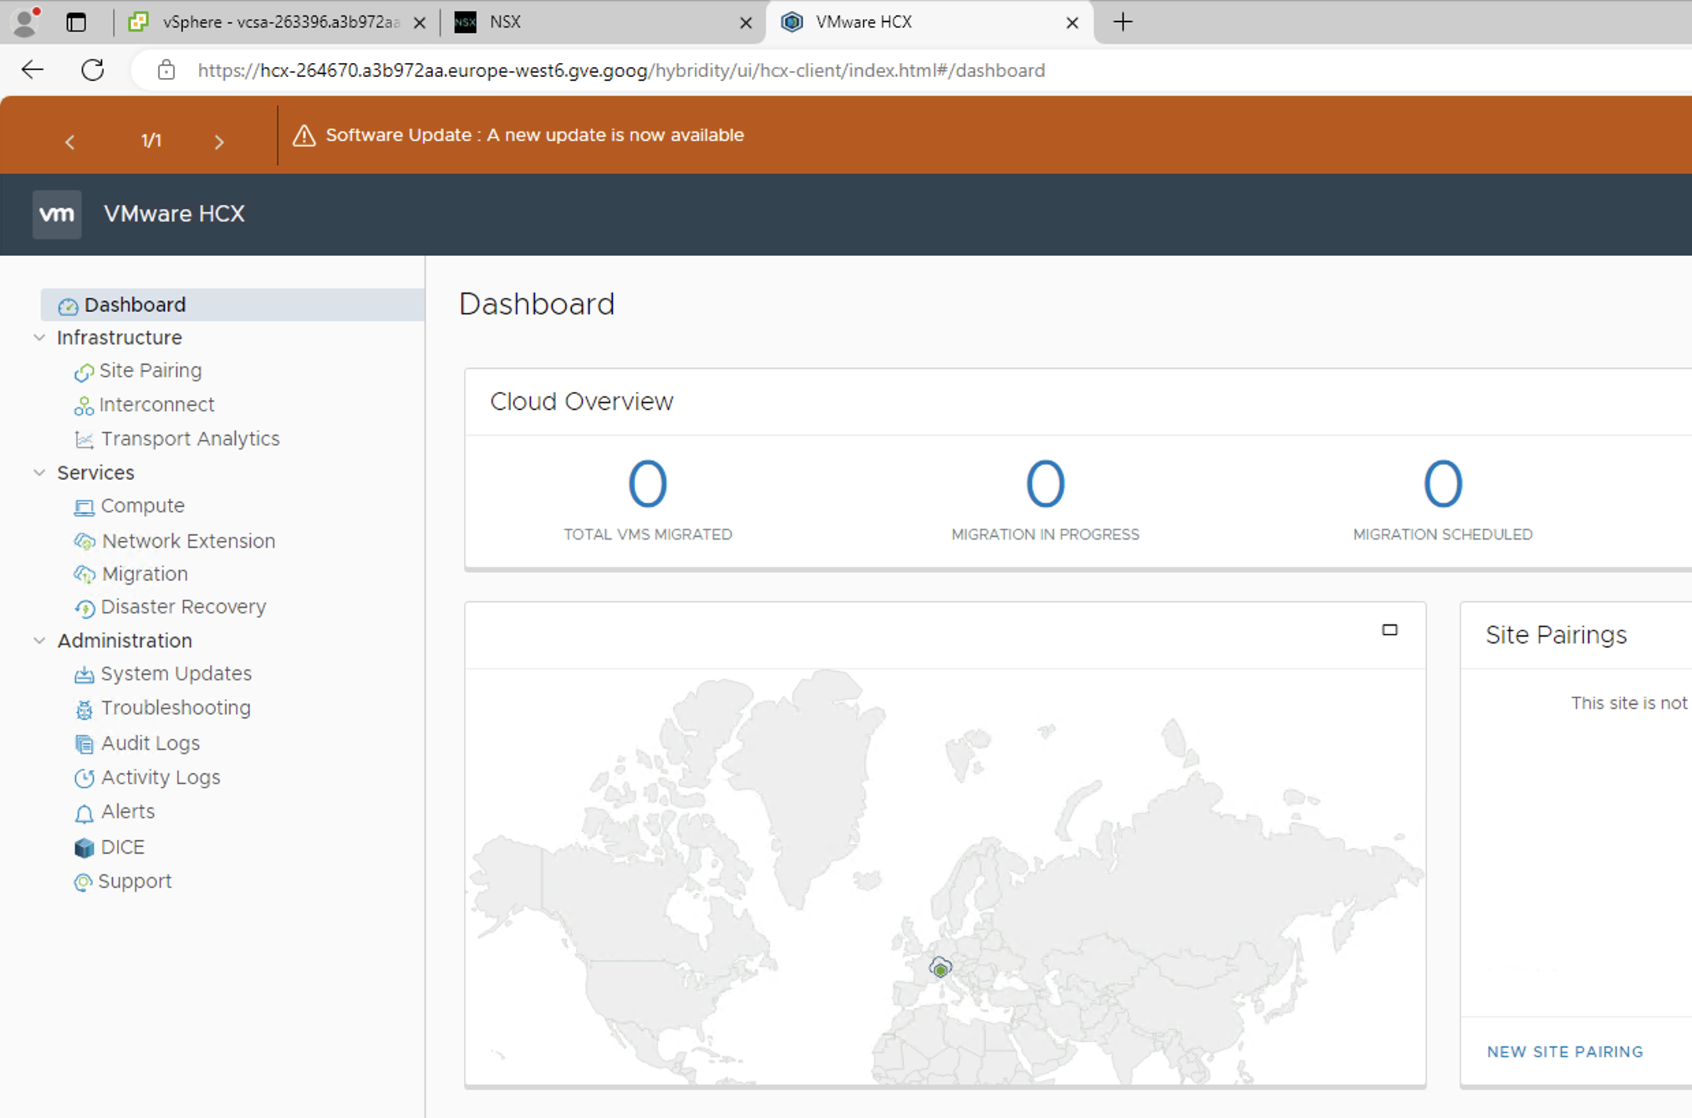
Task: Click the Migration Scheduled count
Action: tap(1443, 484)
